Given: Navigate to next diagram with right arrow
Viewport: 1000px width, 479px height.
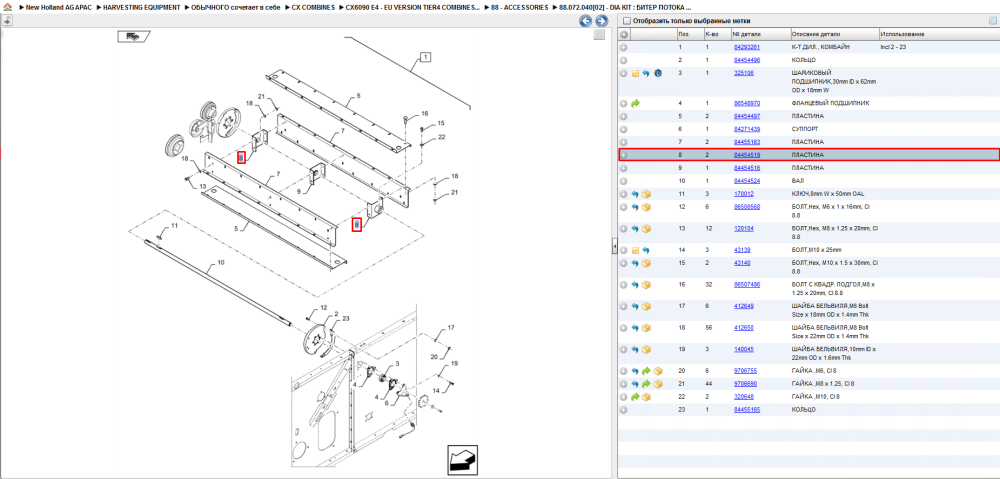Looking at the screenshot, I should (x=600, y=21).
